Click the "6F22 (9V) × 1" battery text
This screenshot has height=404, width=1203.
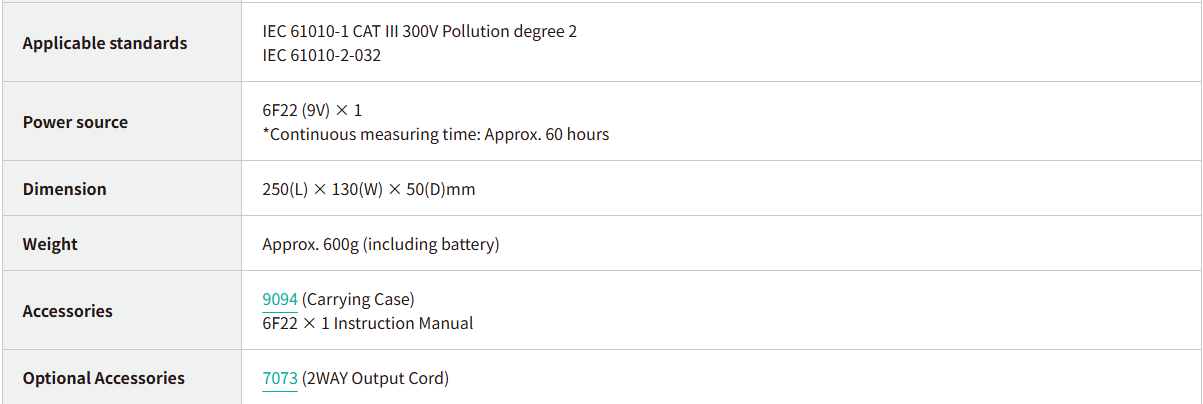click(x=312, y=110)
